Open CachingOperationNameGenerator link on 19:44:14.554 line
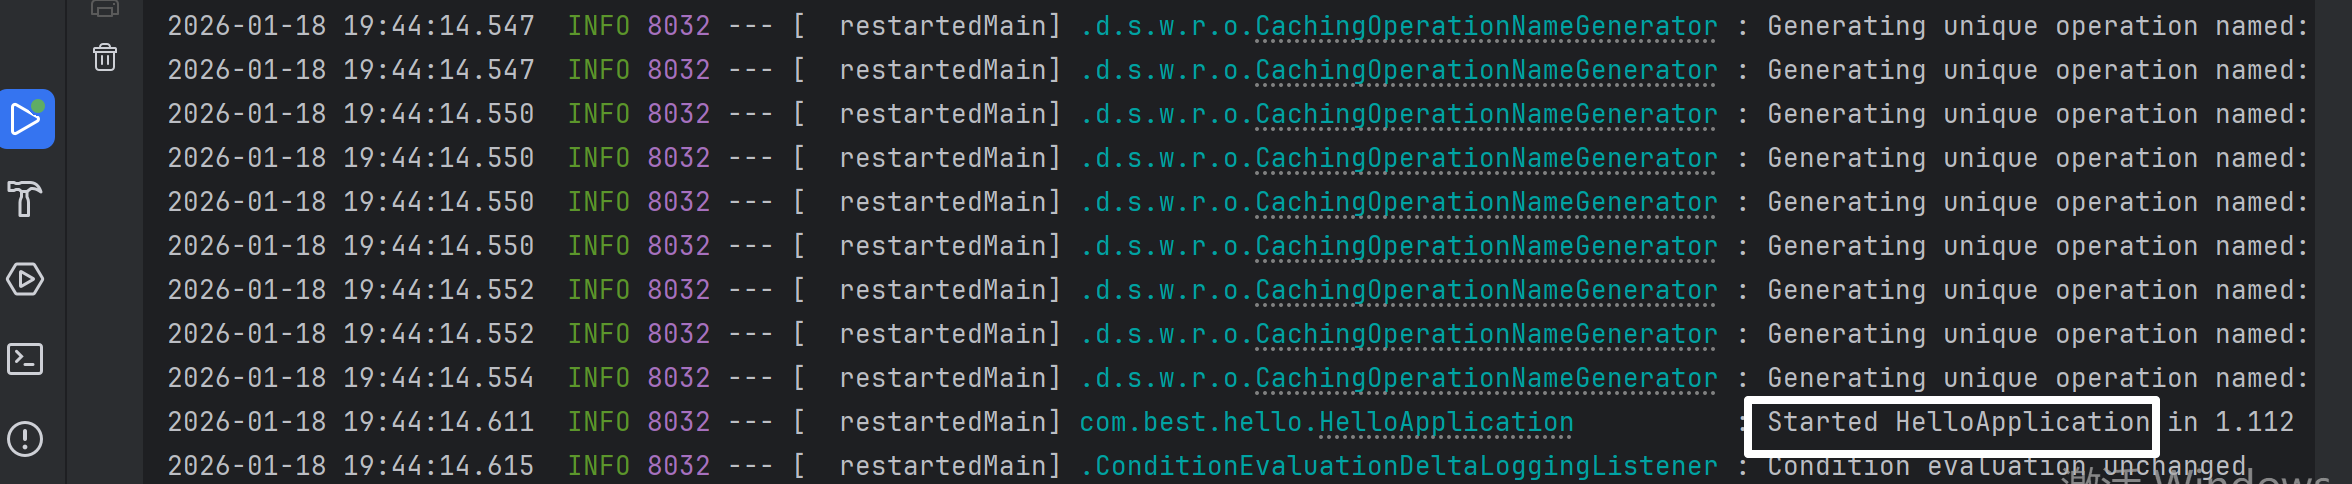The image size is (2352, 484). tap(1486, 378)
